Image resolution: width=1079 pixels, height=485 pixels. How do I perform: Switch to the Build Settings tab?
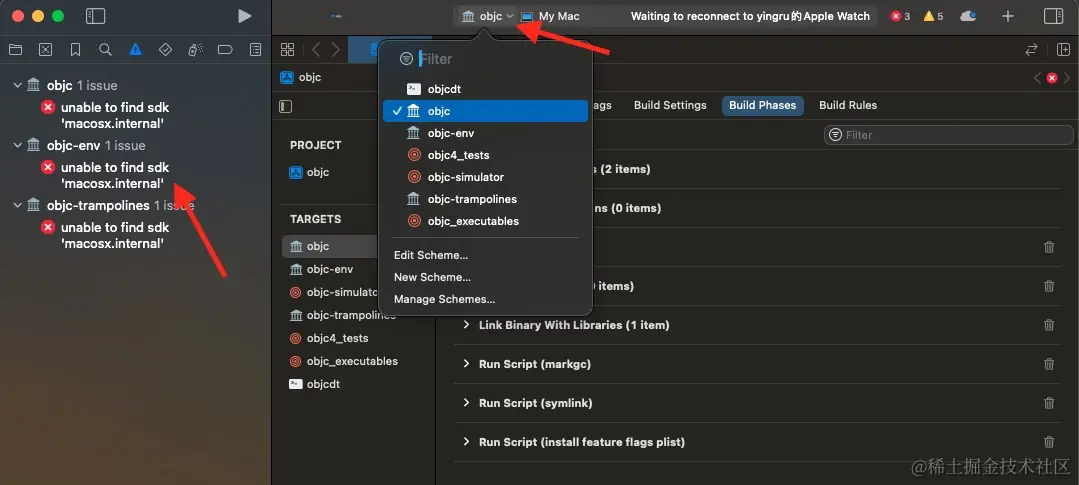tap(670, 105)
